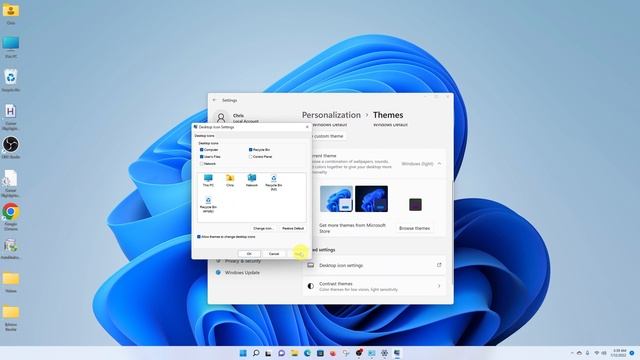Enable the Network checkbox

tap(201, 164)
